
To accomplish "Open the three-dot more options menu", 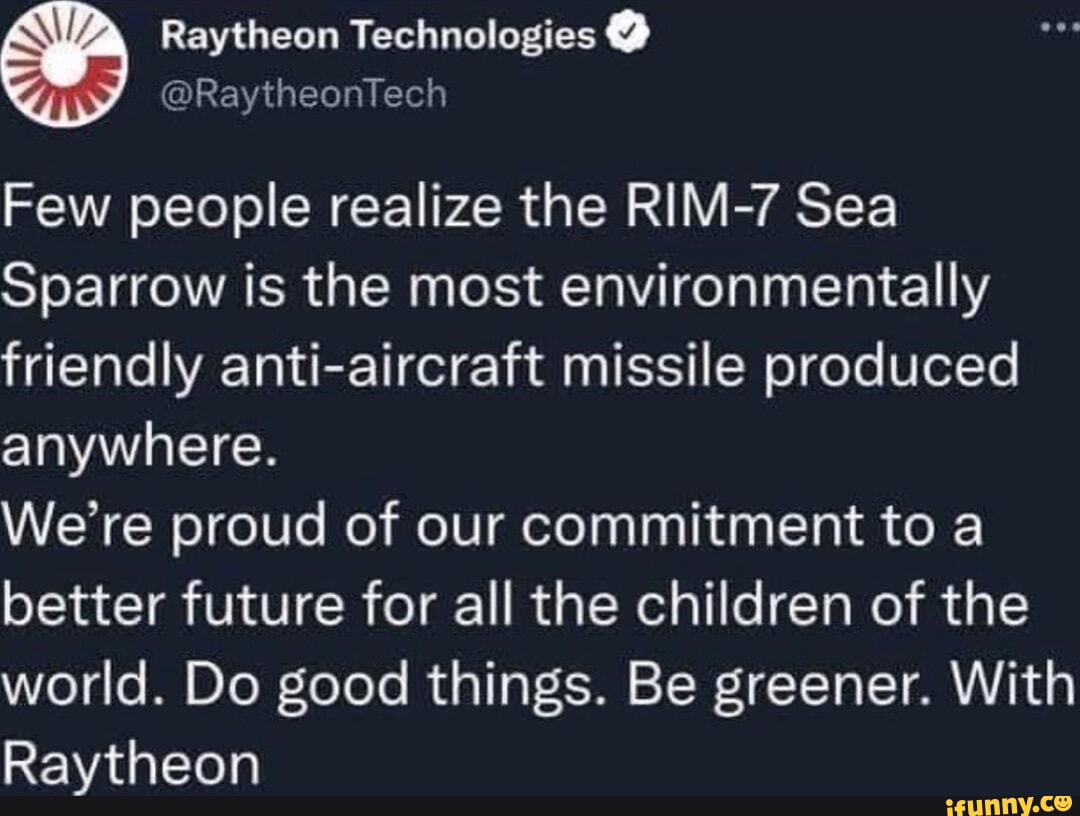I will [x=1058, y=30].
